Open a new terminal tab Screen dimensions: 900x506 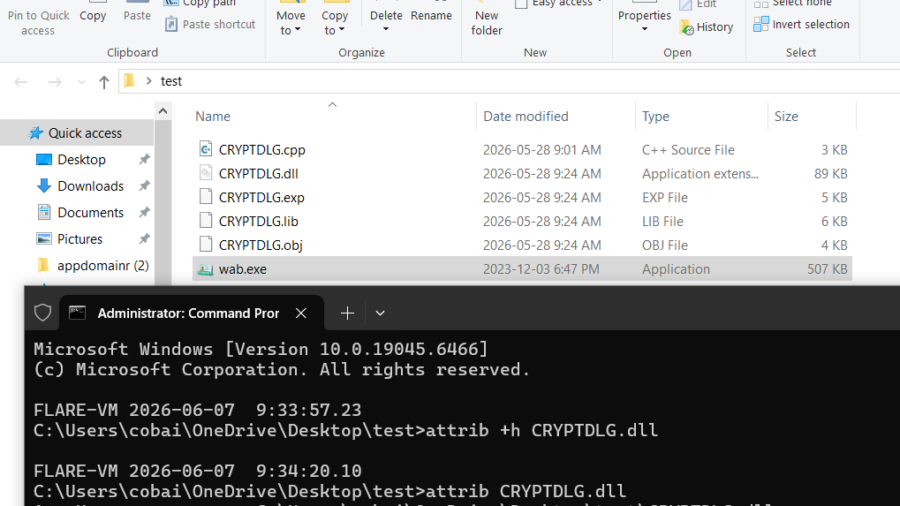click(347, 313)
